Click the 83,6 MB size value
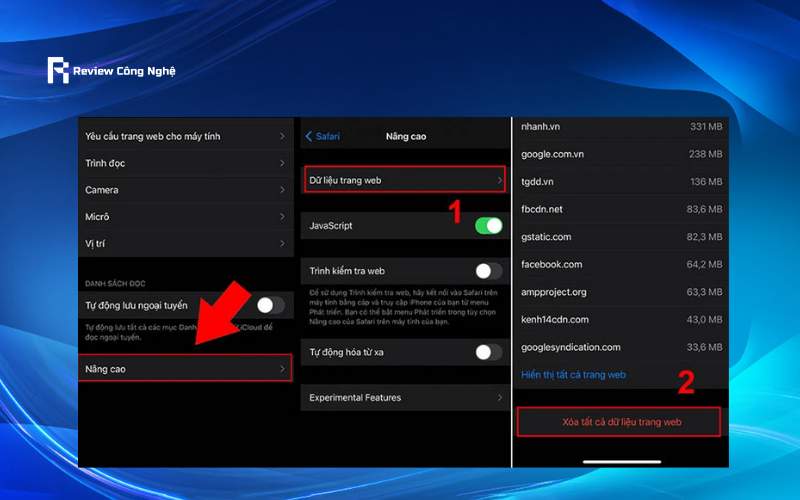800x500 pixels. [x=705, y=209]
